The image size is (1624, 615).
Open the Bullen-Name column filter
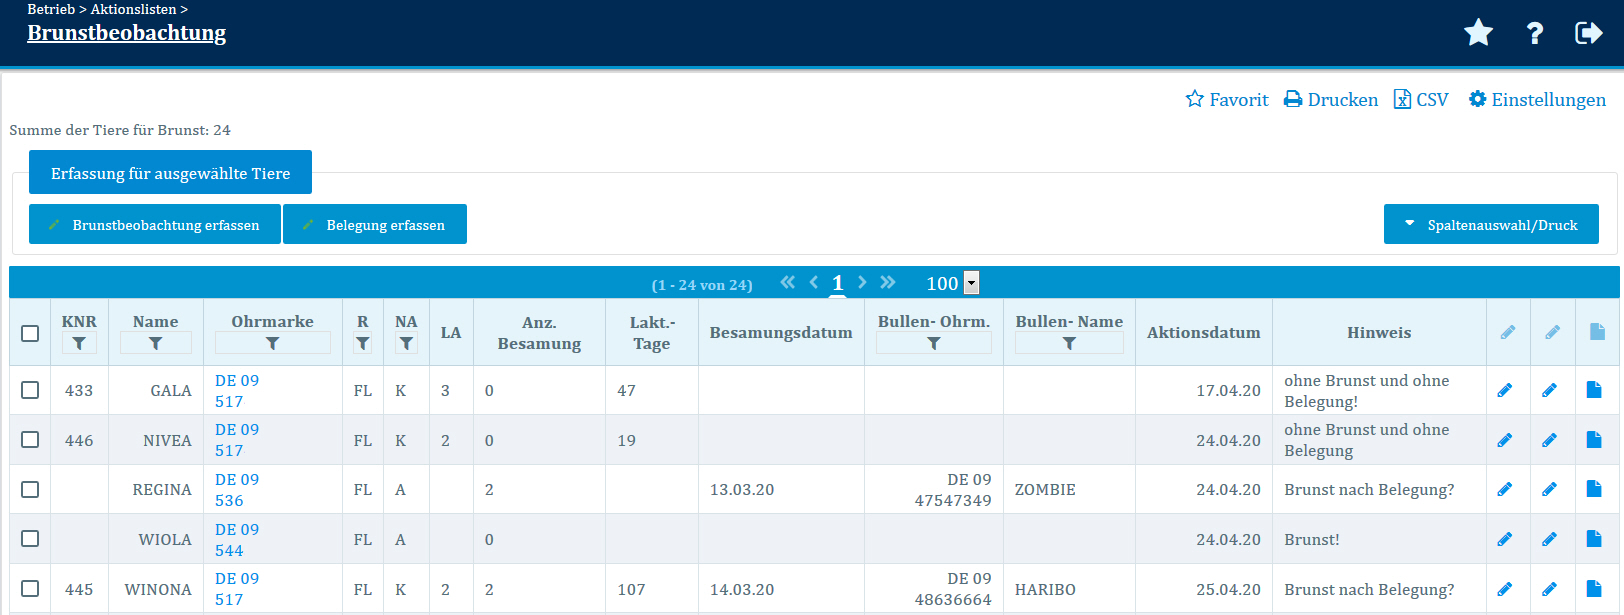(x=1069, y=344)
